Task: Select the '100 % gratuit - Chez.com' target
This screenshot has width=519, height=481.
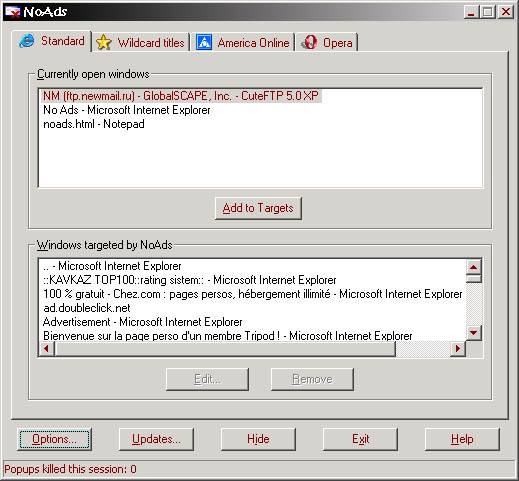Action: pos(253,294)
